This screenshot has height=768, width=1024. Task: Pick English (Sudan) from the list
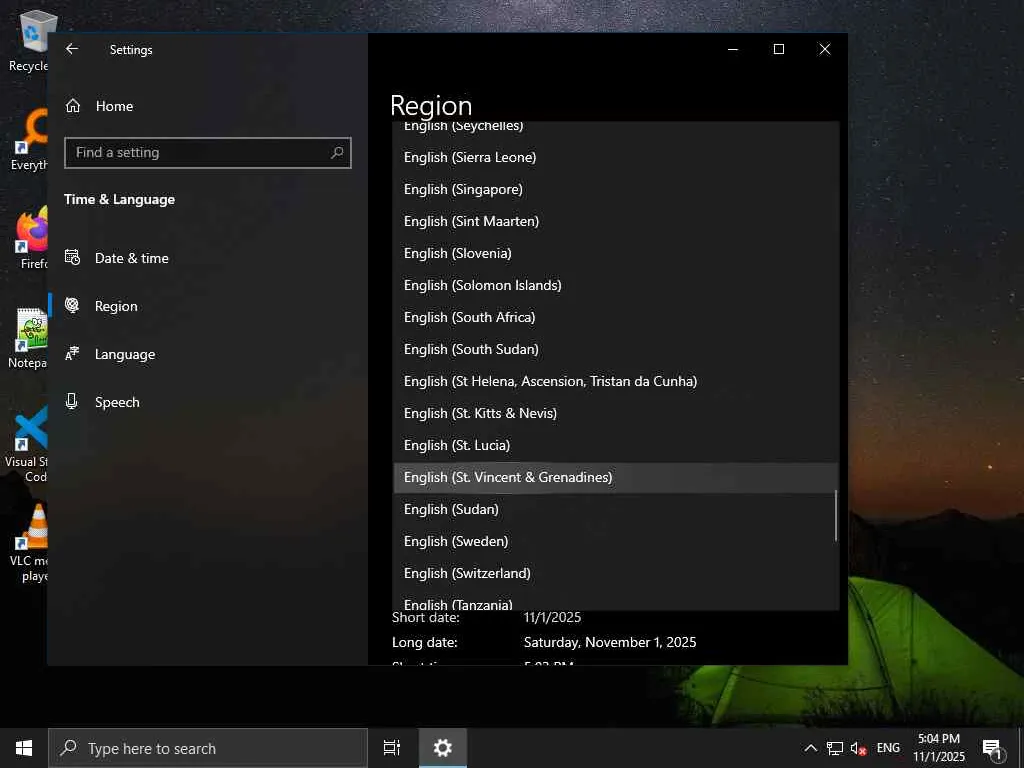point(616,509)
